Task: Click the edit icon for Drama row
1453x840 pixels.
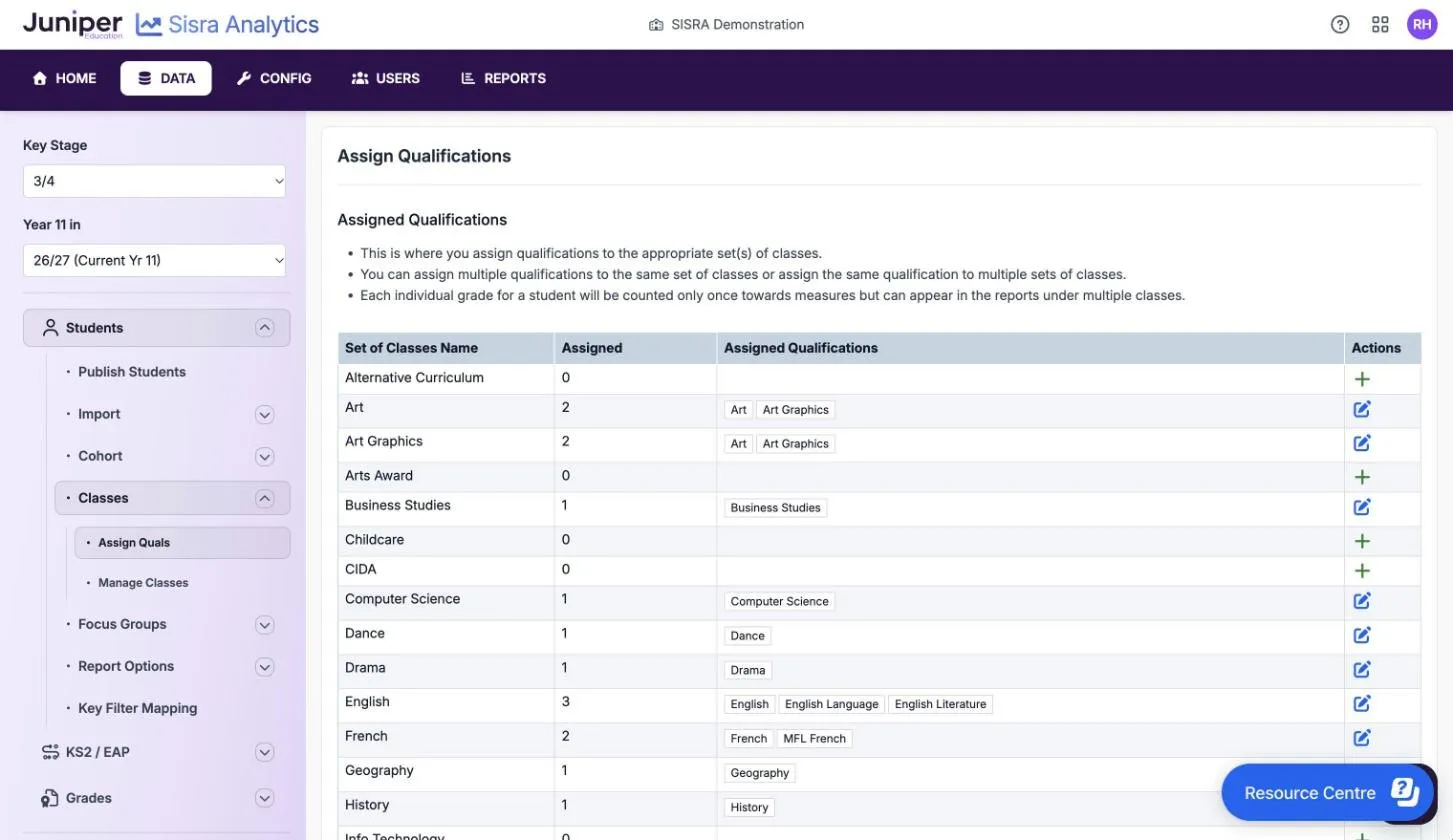Action: (1361, 670)
